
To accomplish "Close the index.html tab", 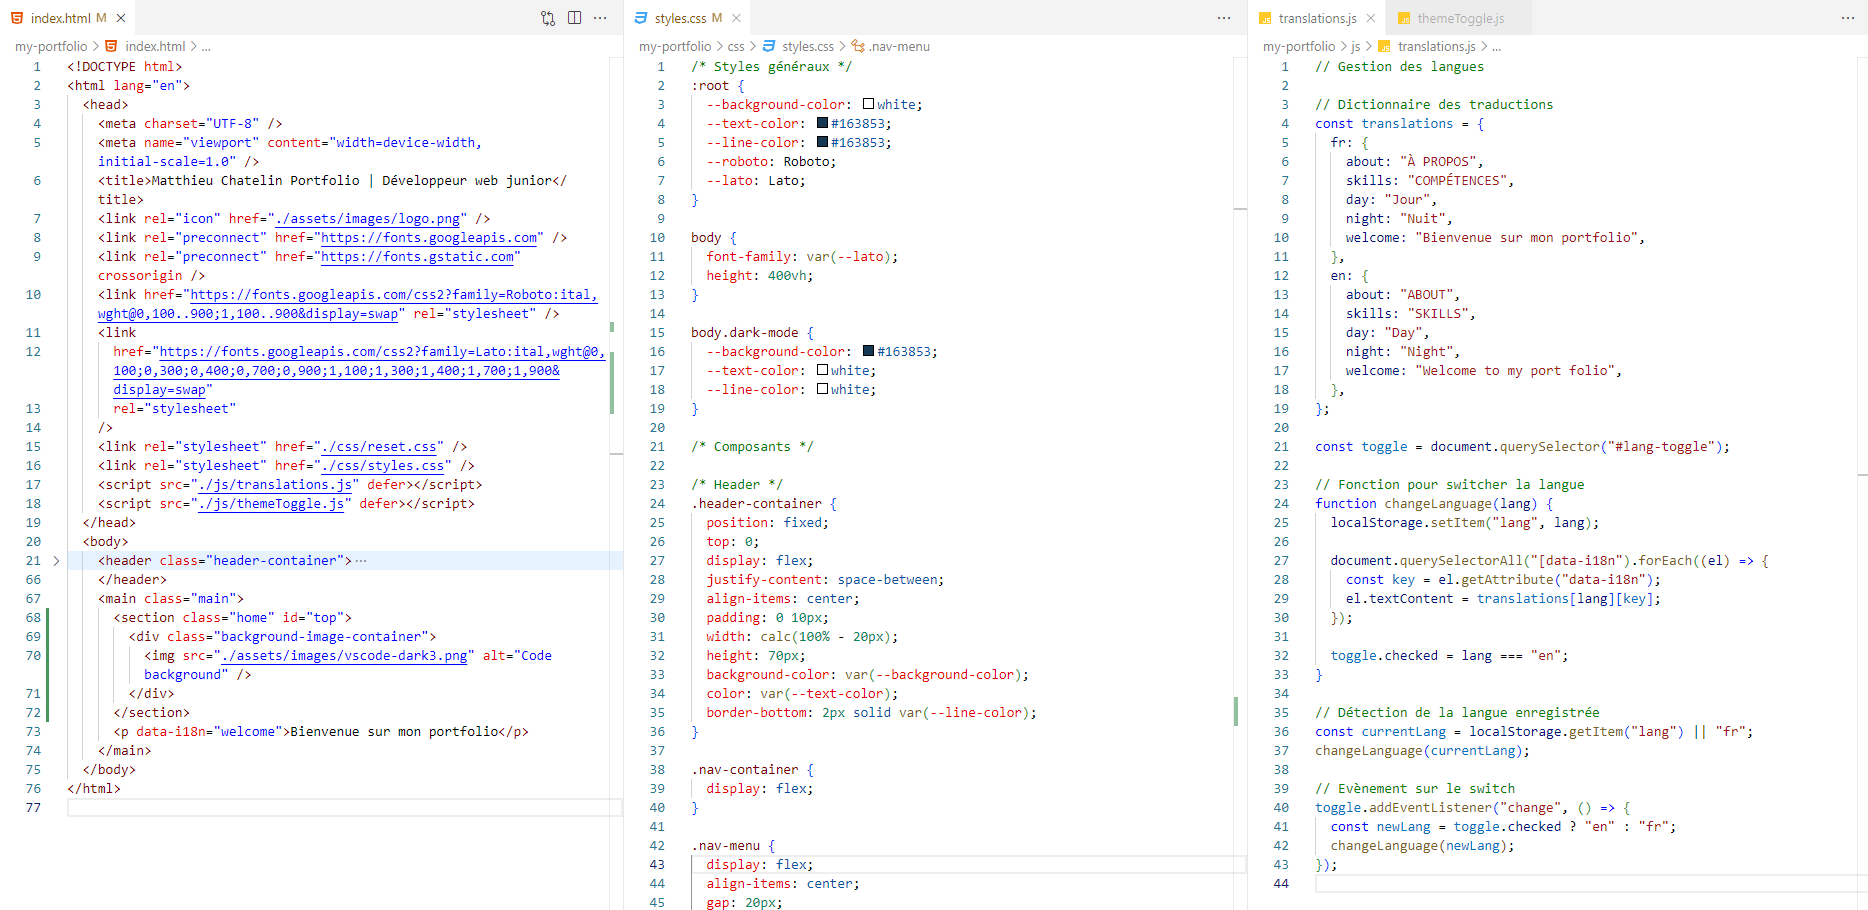I will point(121,18).
